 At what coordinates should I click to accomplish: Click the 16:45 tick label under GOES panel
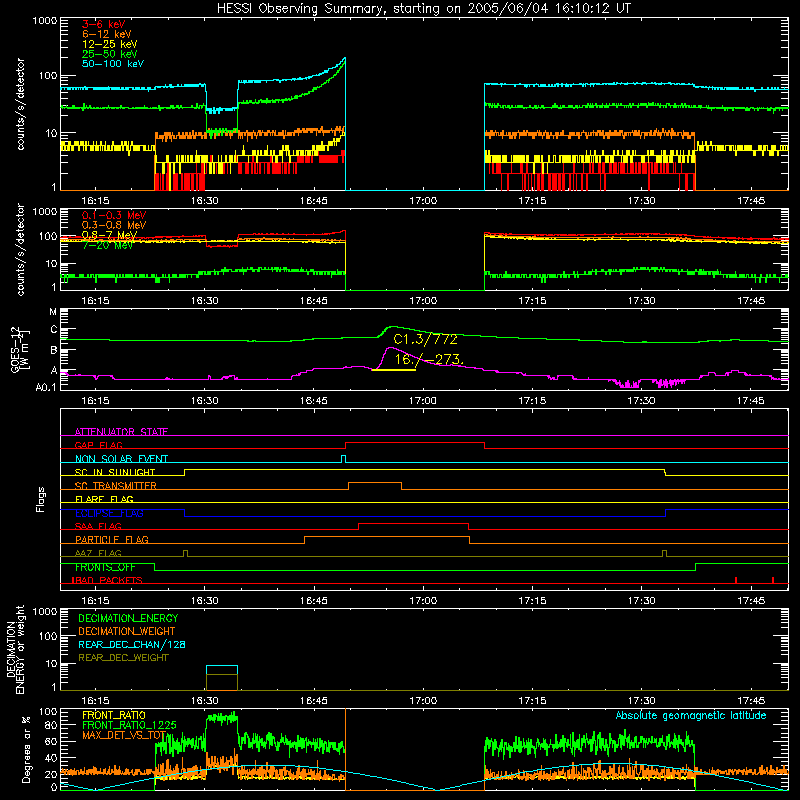click(x=313, y=401)
